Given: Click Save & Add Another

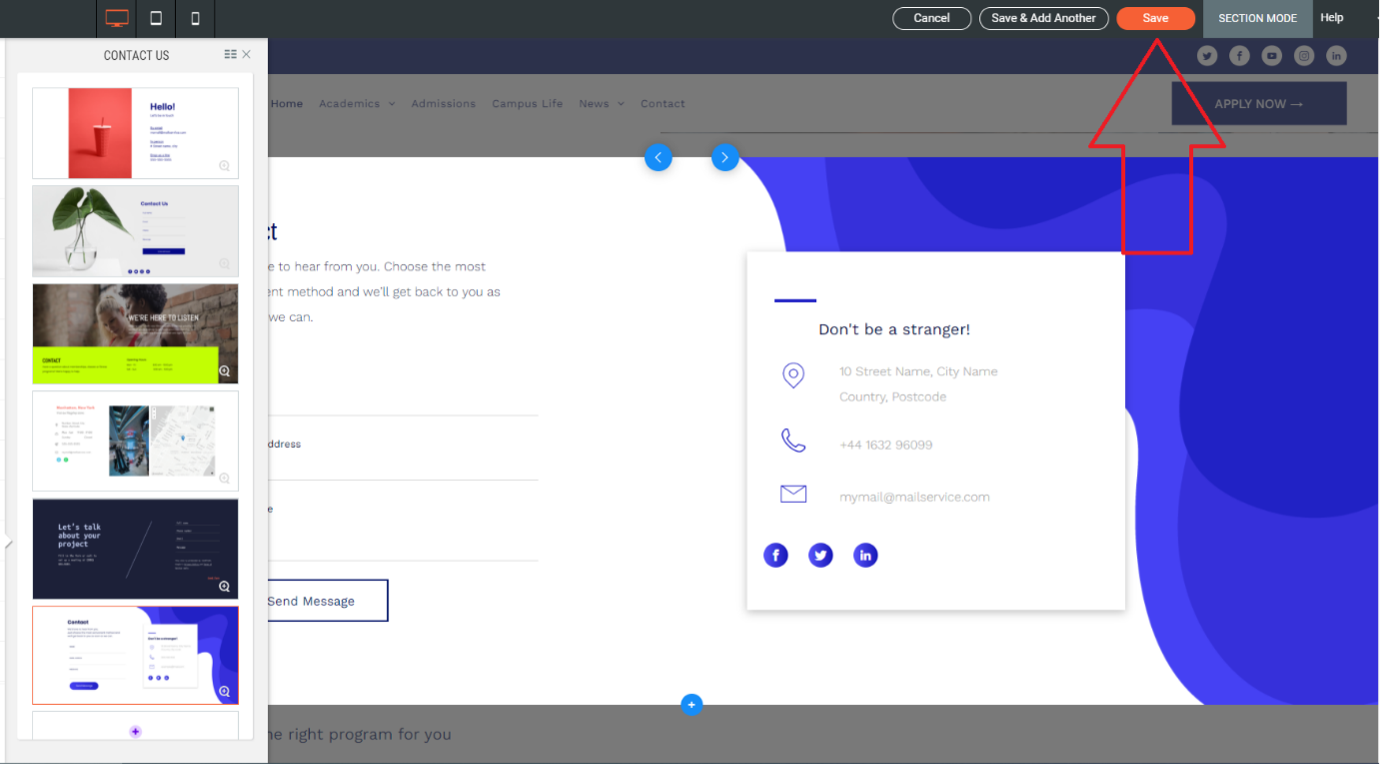Looking at the screenshot, I should pyautogui.click(x=1043, y=17).
